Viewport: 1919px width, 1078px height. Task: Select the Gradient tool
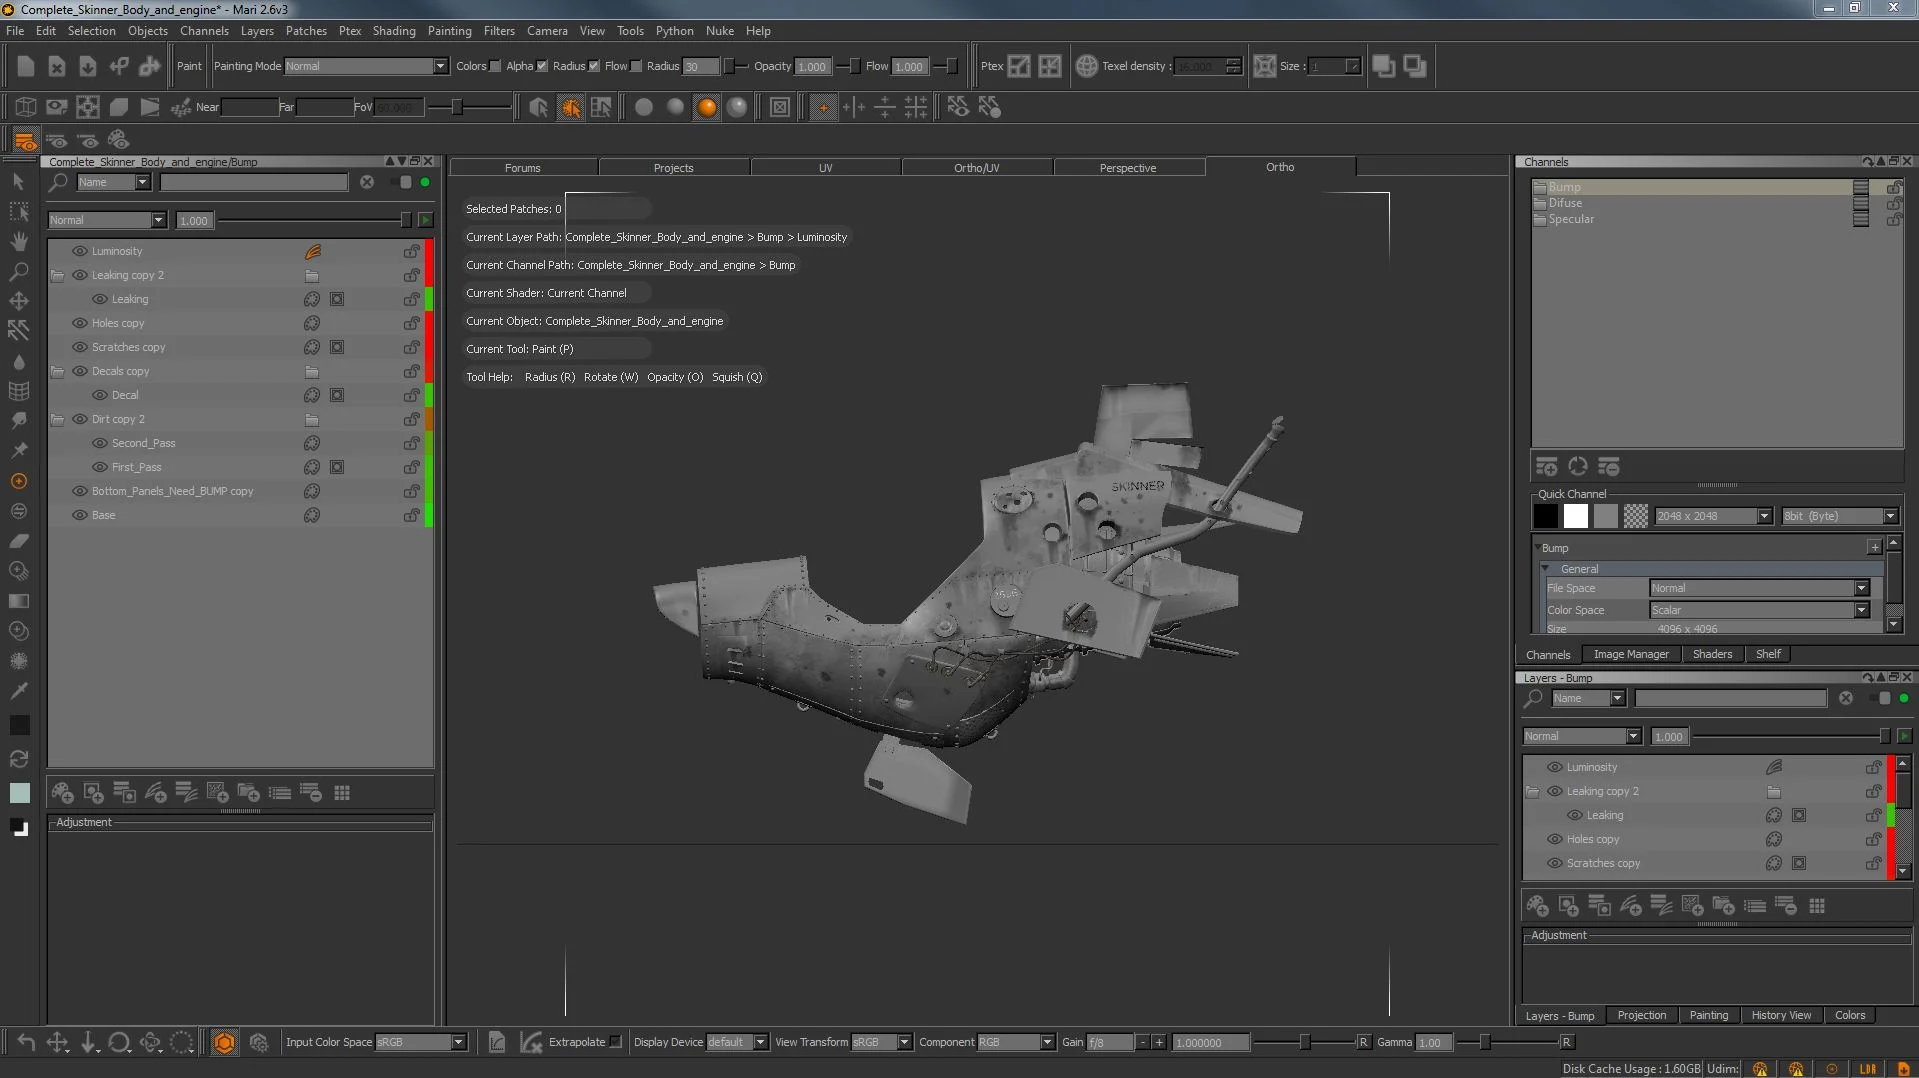[18, 601]
